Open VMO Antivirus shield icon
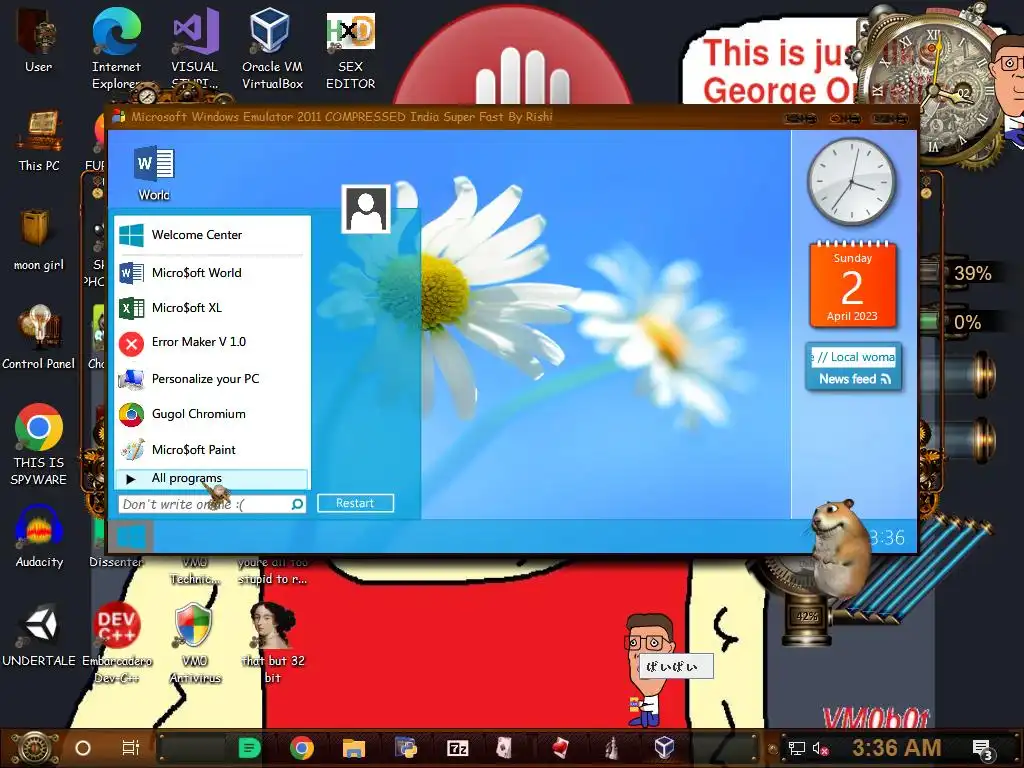The image size is (1024, 768). 195,643
